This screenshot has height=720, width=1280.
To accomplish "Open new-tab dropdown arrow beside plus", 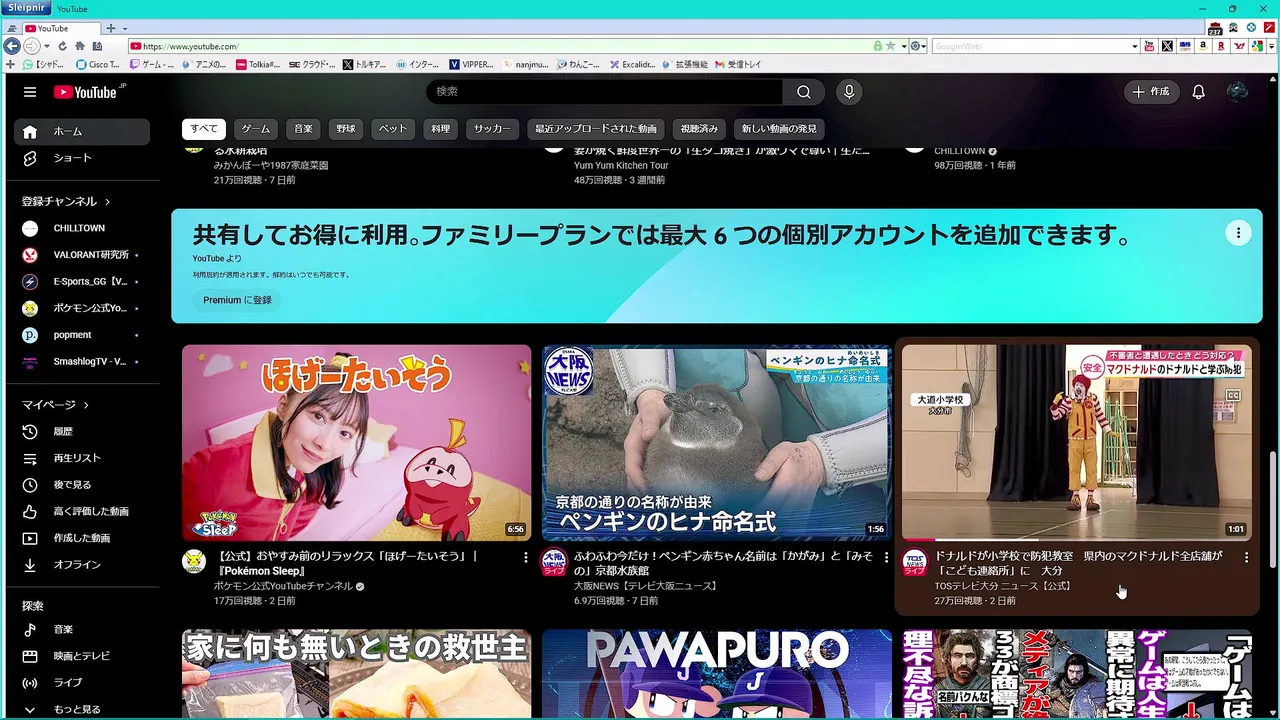I will pos(123,28).
